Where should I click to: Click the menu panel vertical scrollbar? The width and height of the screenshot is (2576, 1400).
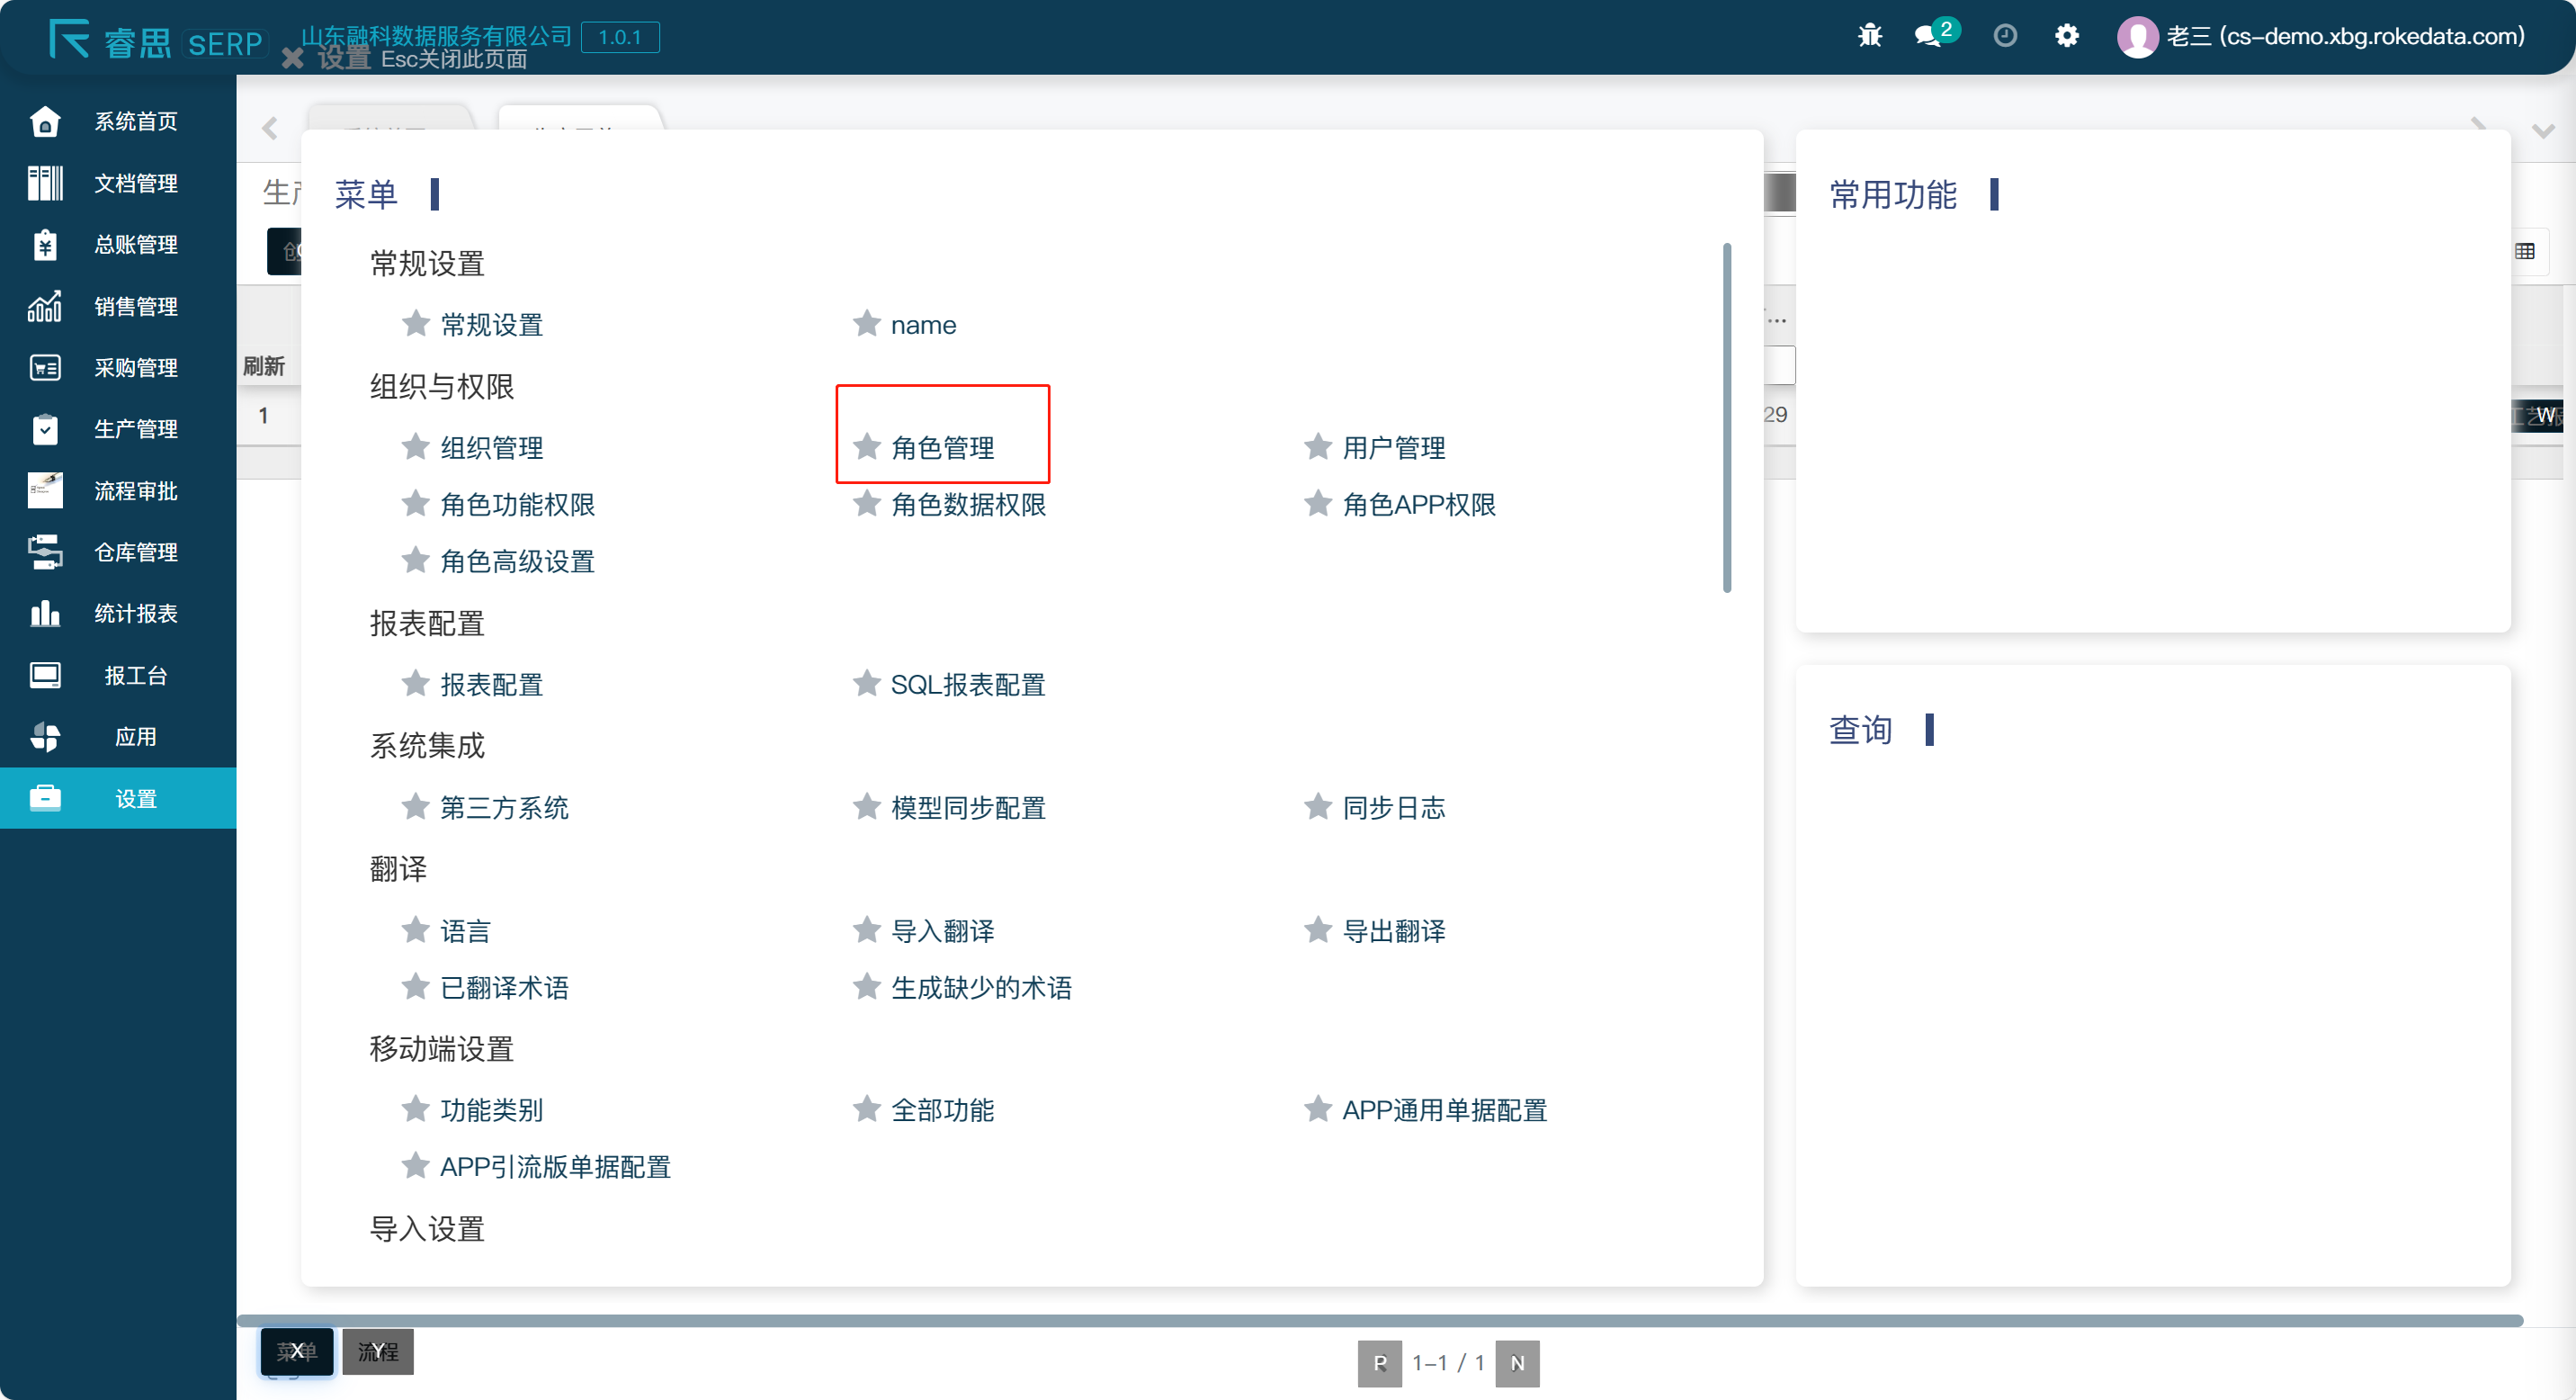(x=1726, y=417)
